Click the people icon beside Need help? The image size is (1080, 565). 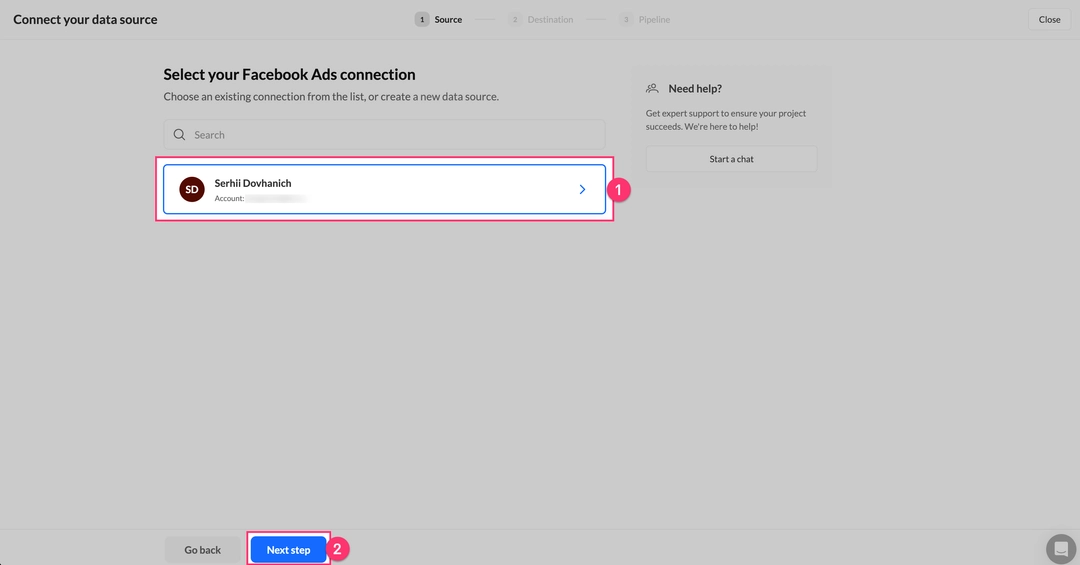[x=653, y=89]
